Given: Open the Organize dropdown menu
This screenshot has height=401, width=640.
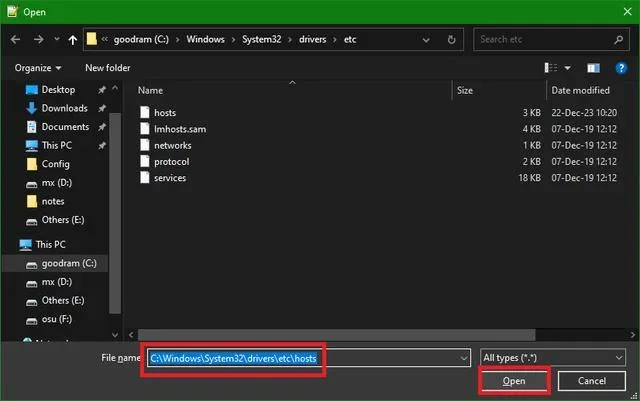Looking at the screenshot, I should coord(38,68).
